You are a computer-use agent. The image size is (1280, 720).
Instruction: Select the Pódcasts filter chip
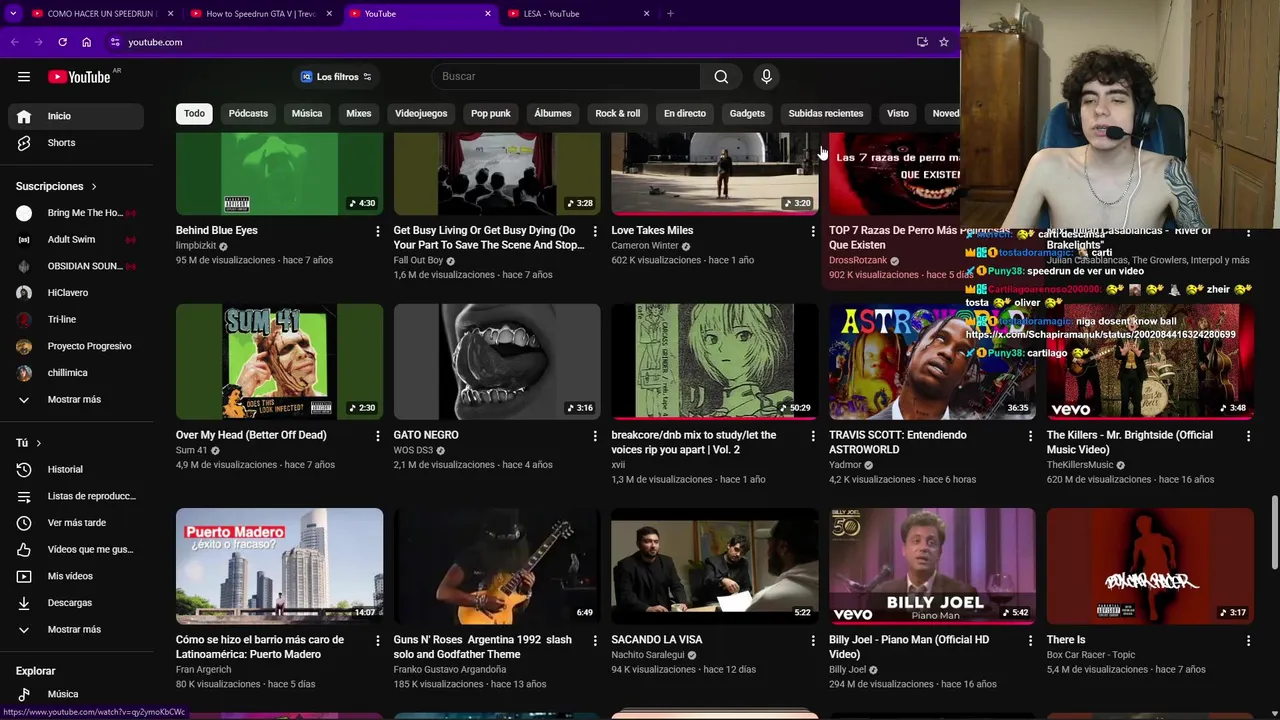click(248, 113)
